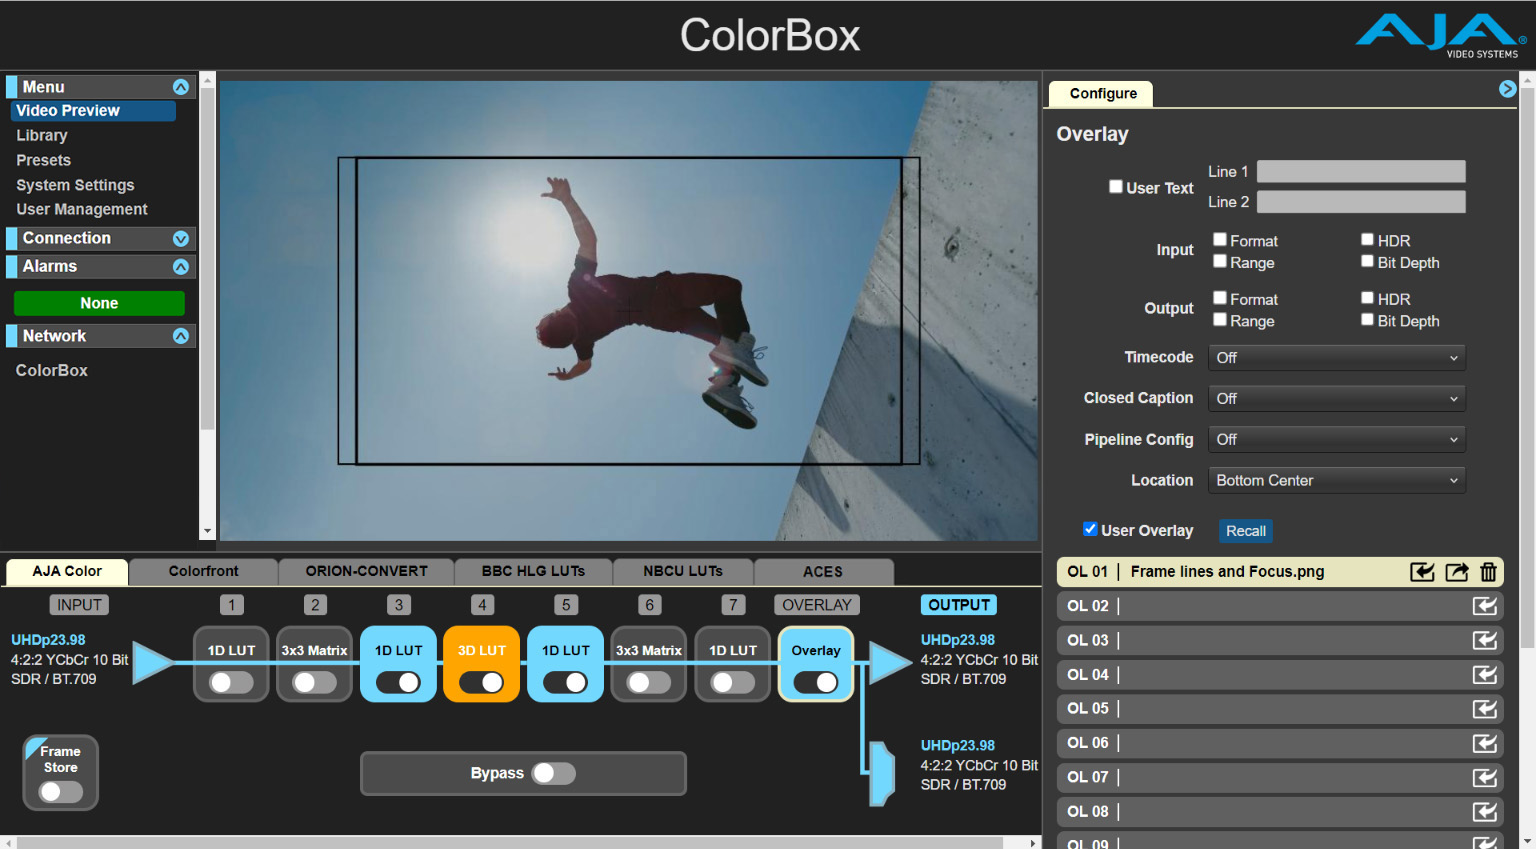Viewport: 1536px width, 849px height.
Task: Collapse the Configure panel with the blue arrow
Action: pos(1507,88)
